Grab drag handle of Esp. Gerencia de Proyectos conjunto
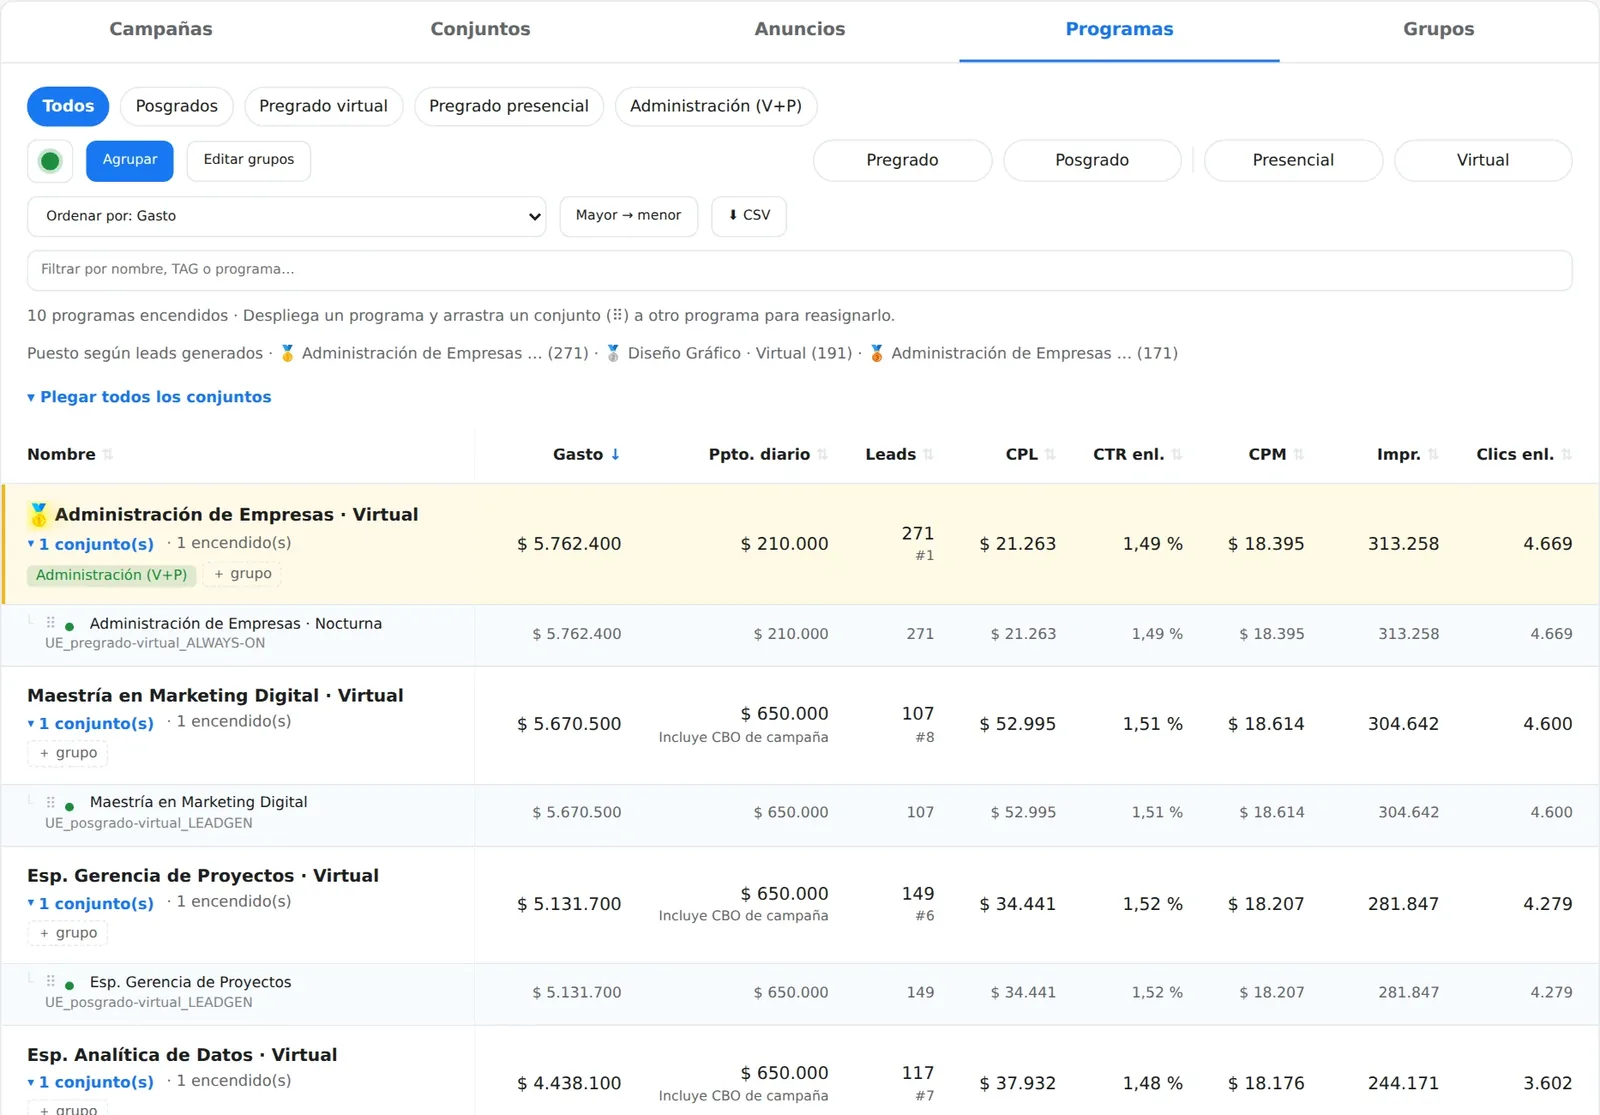 51,982
